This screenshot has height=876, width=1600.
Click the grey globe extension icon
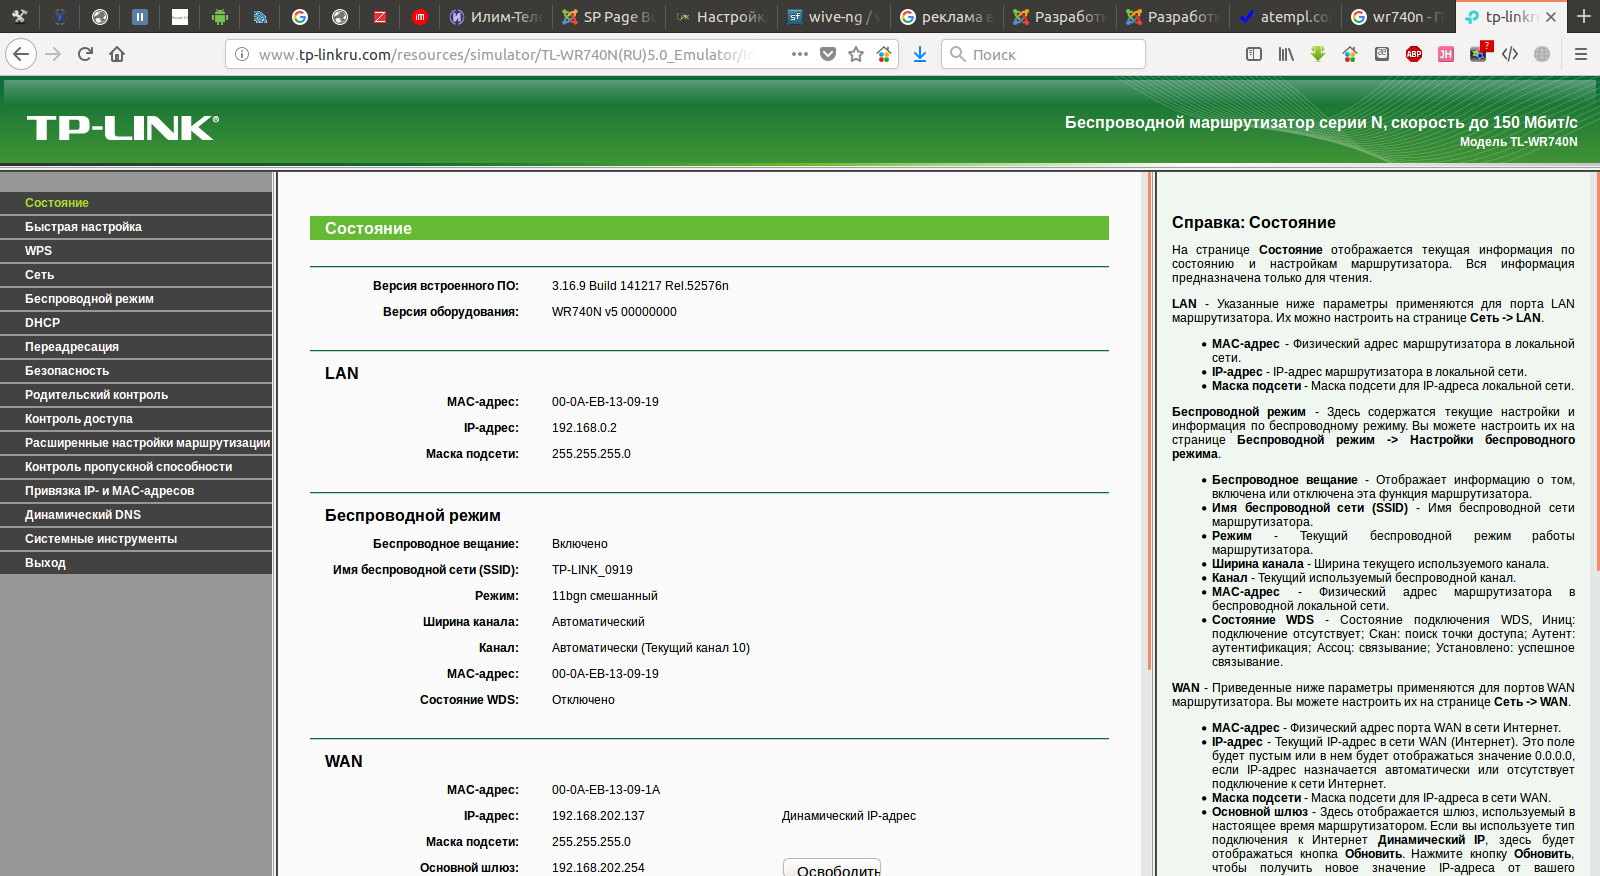click(1542, 54)
